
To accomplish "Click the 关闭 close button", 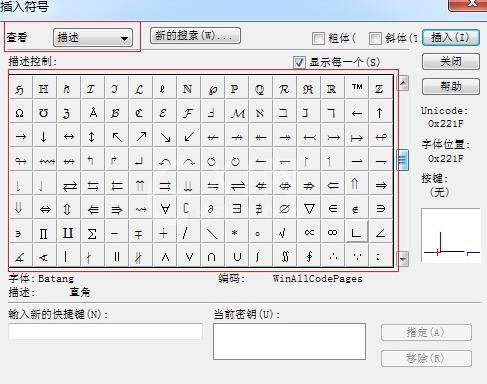I will coord(451,61).
